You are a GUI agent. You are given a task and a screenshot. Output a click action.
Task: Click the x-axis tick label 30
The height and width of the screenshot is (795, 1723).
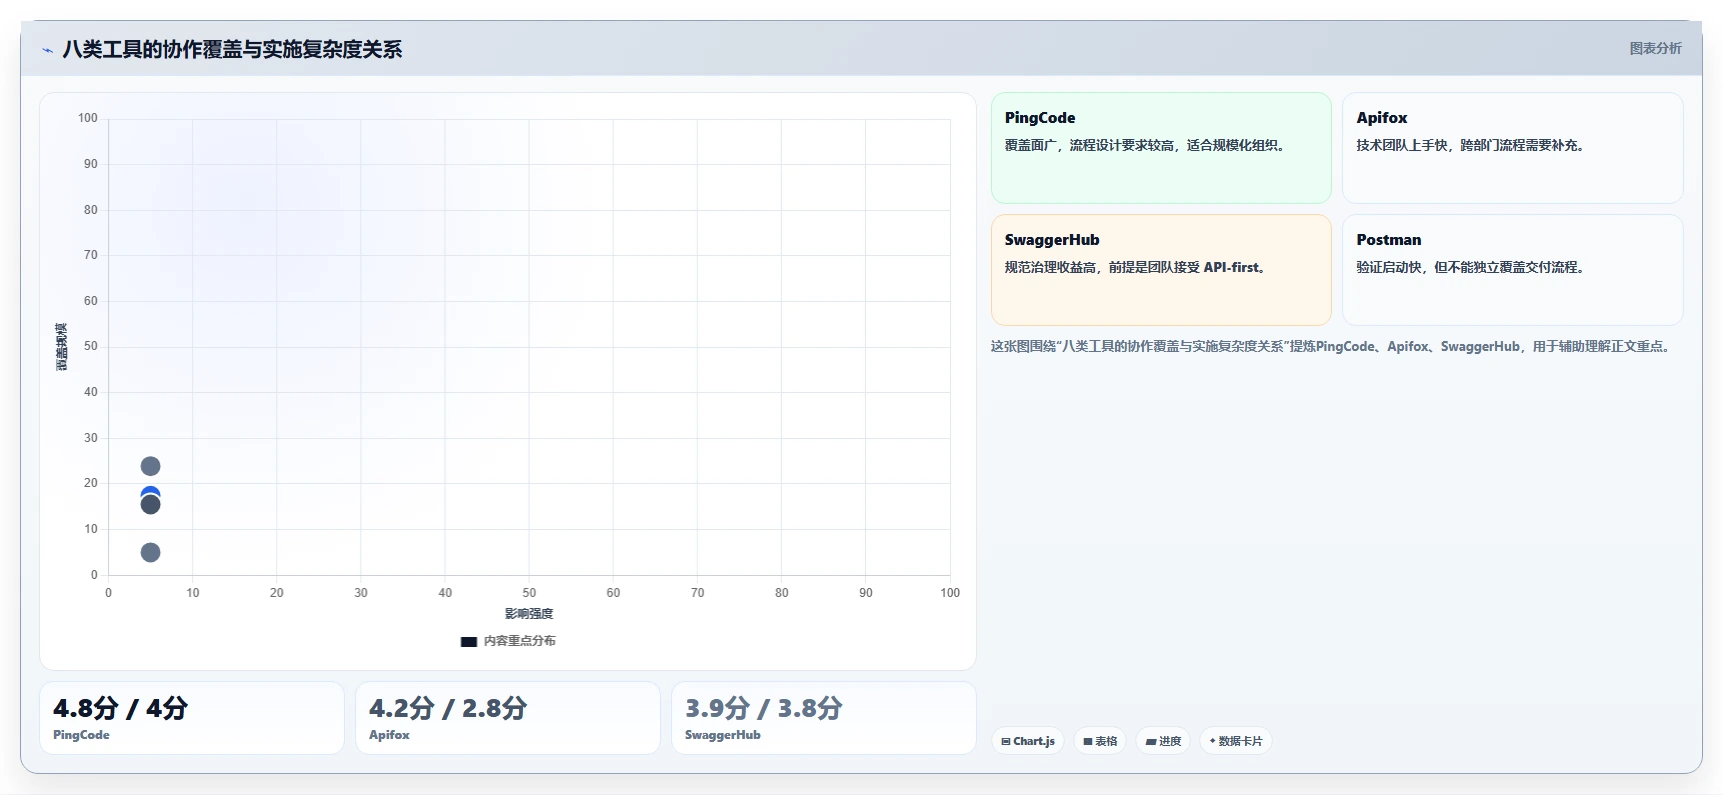click(361, 593)
